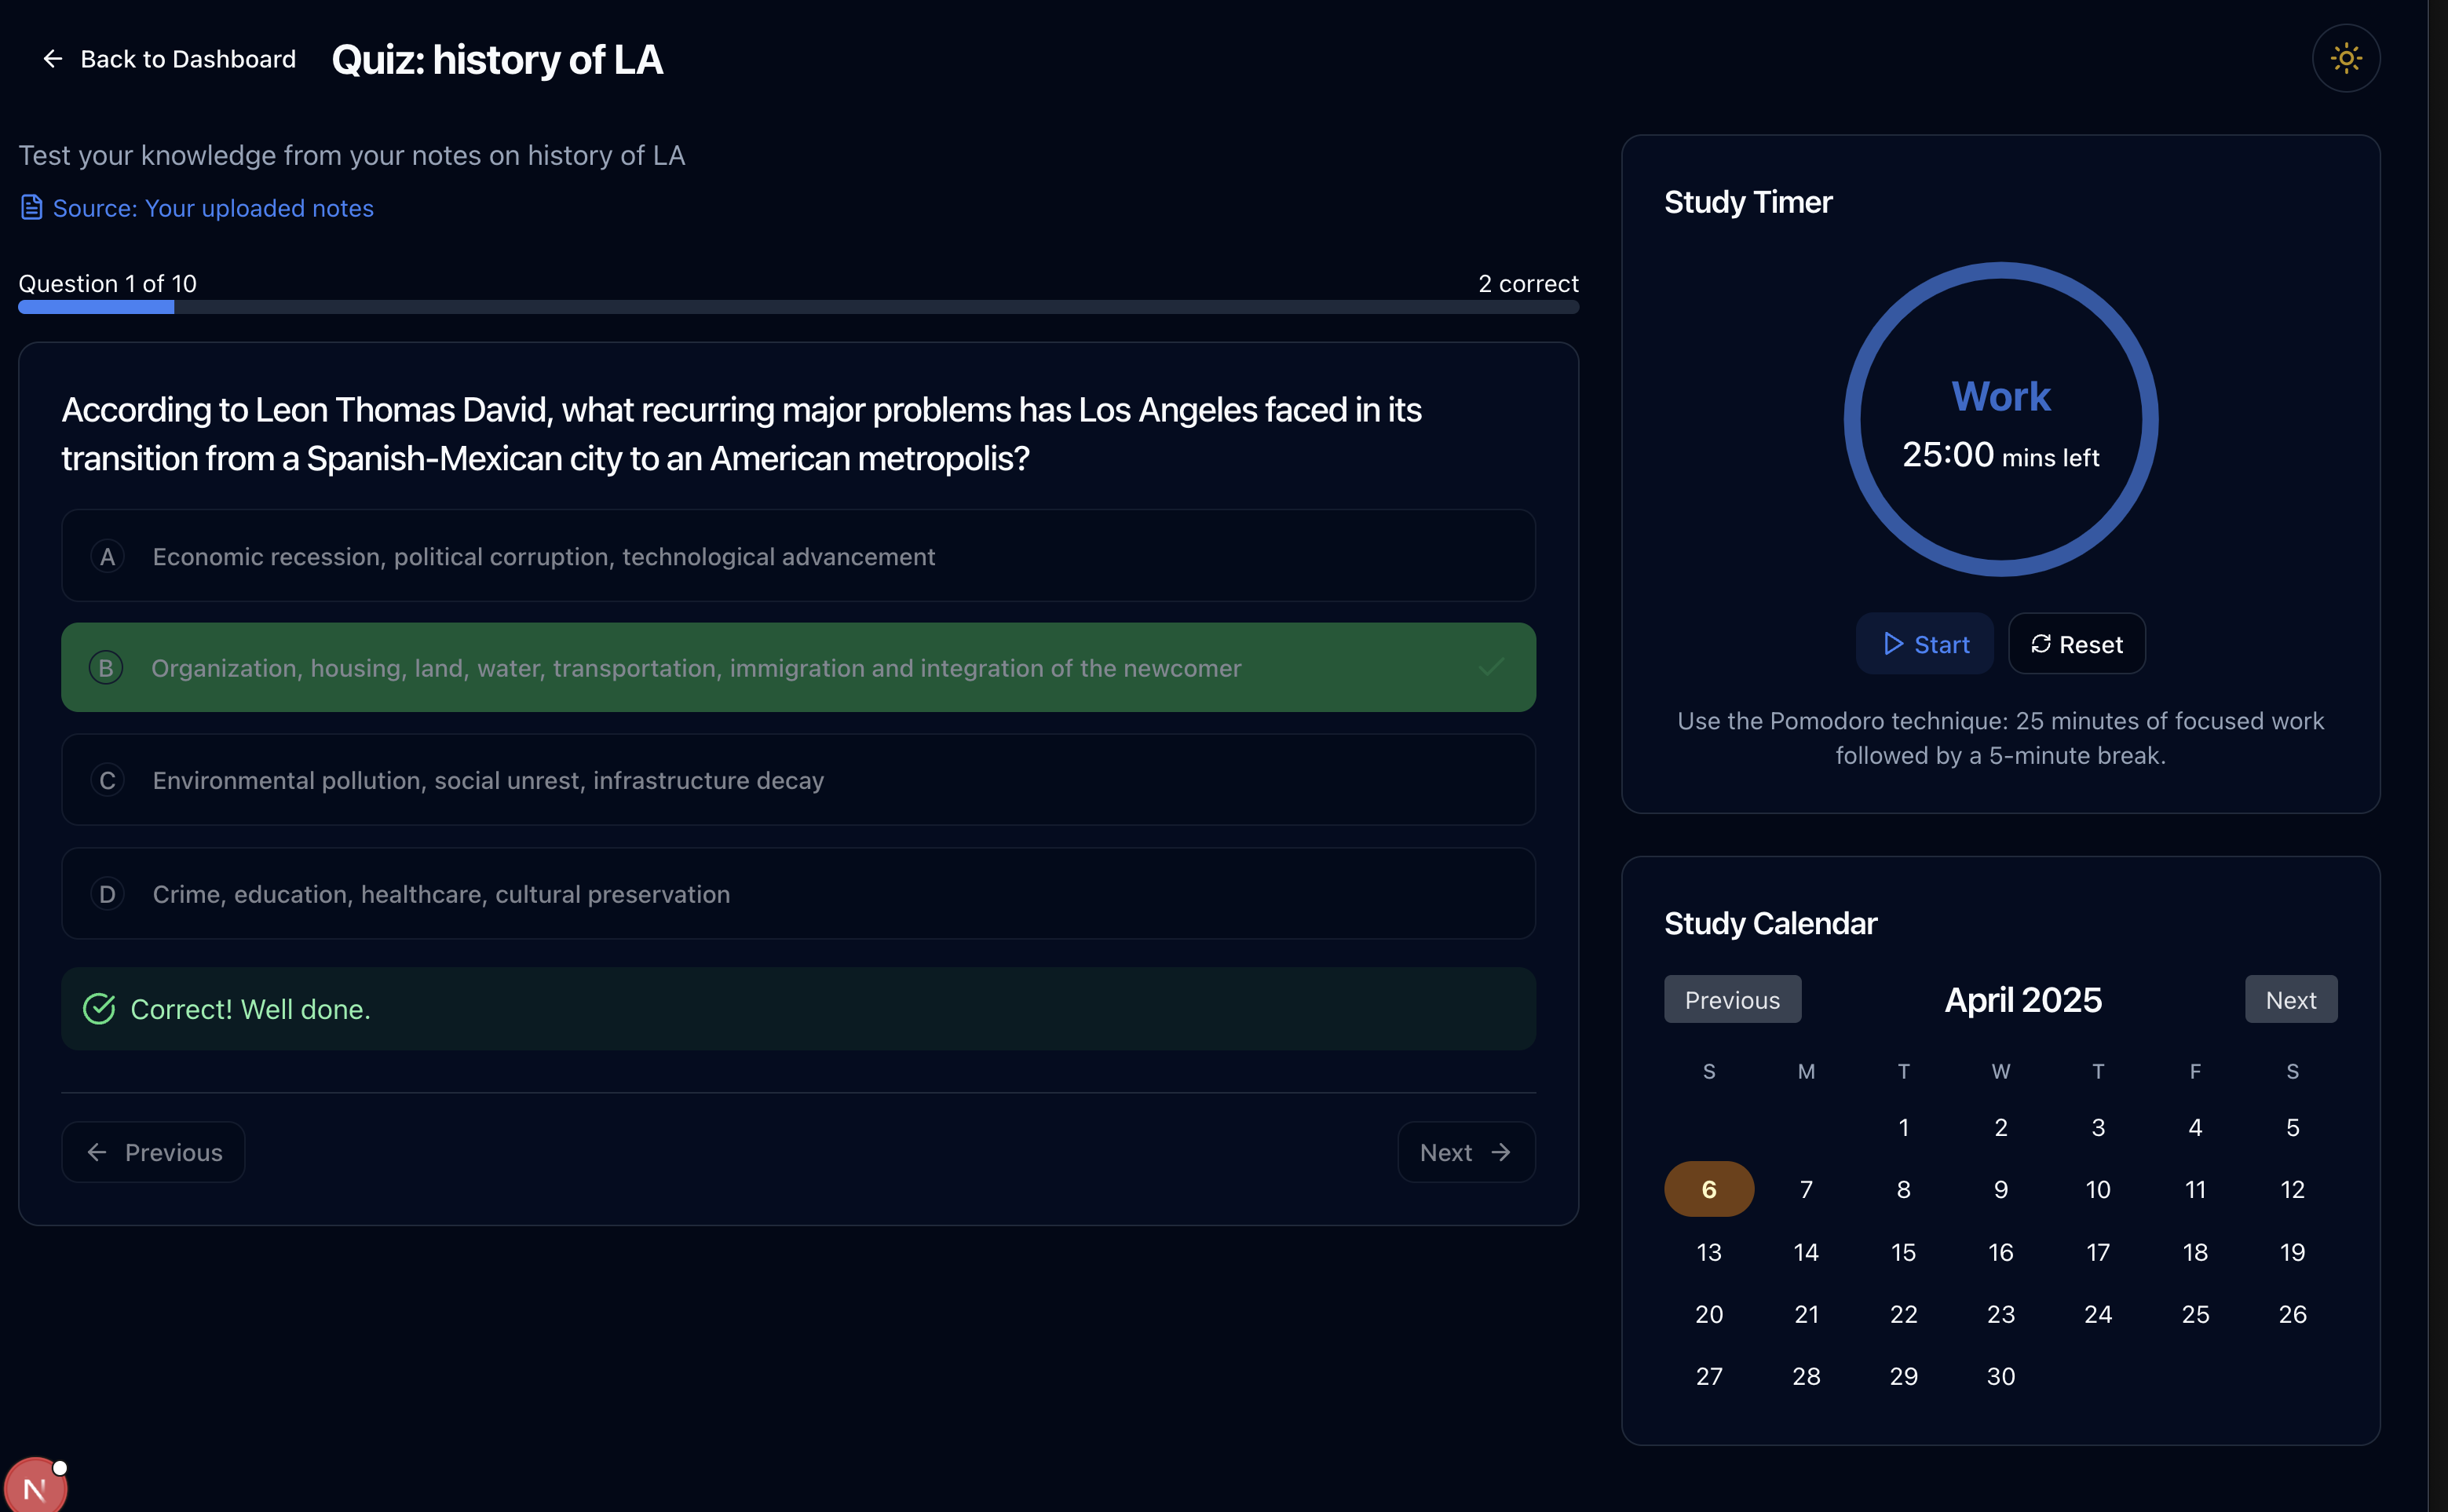This screenshot has height=1512, width=2448.
Task: Click the quiz progress bar
Action: click(798, 307)
